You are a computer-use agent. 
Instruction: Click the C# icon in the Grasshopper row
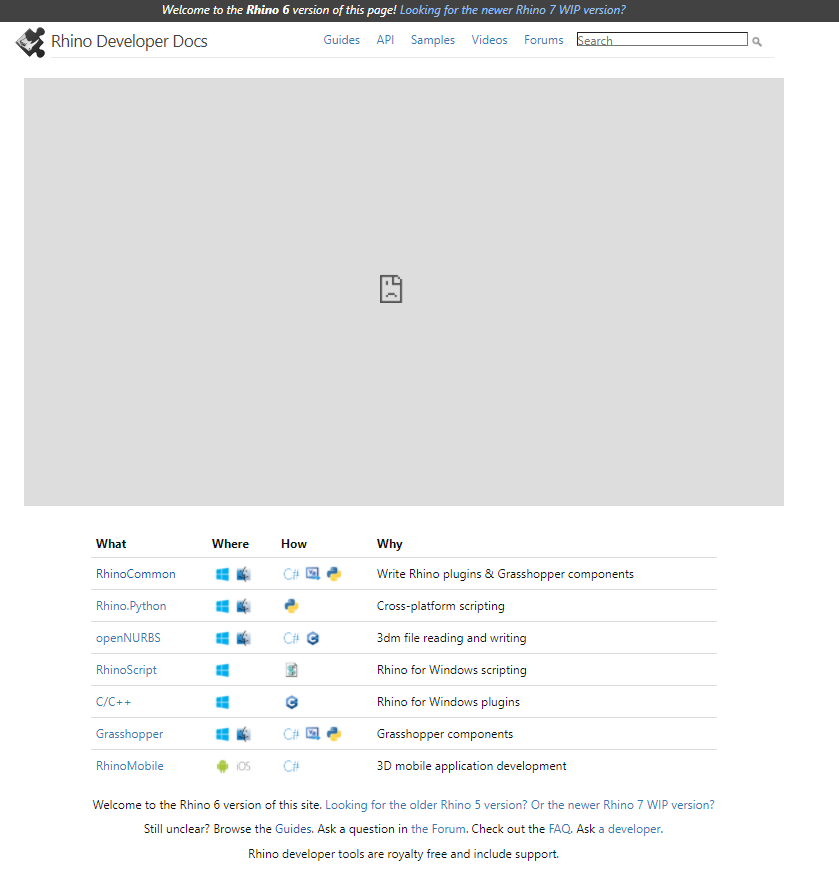(291, 735)
